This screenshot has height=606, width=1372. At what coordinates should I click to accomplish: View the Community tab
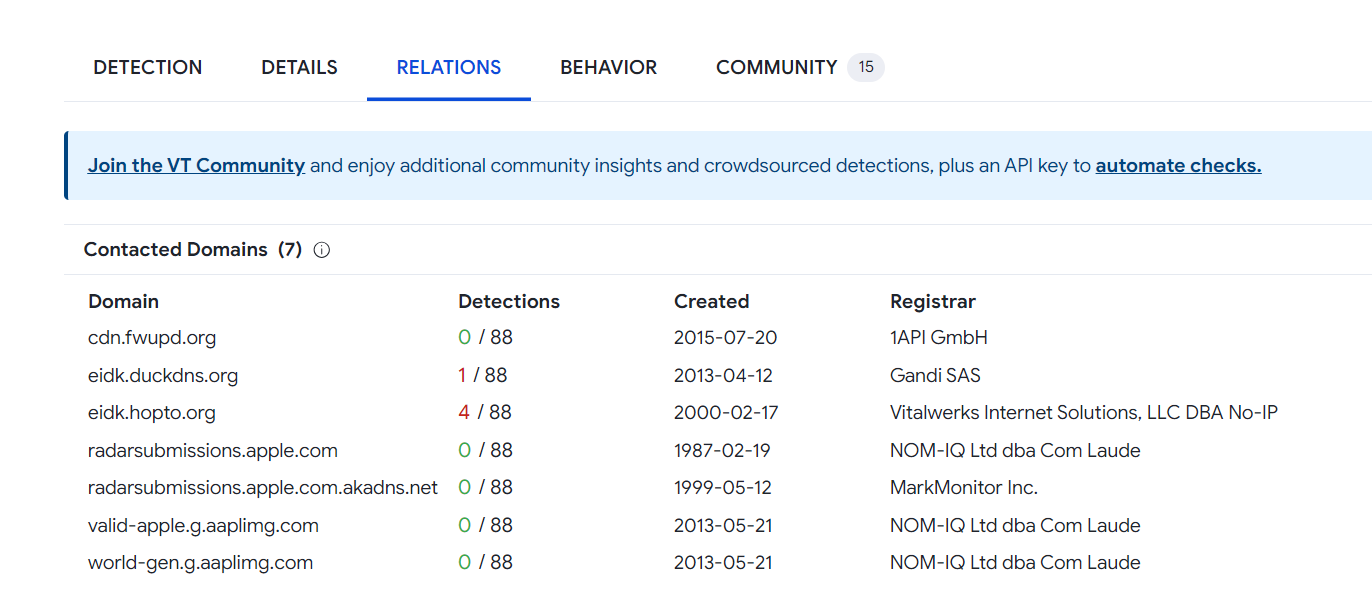[x=776, y=67]
